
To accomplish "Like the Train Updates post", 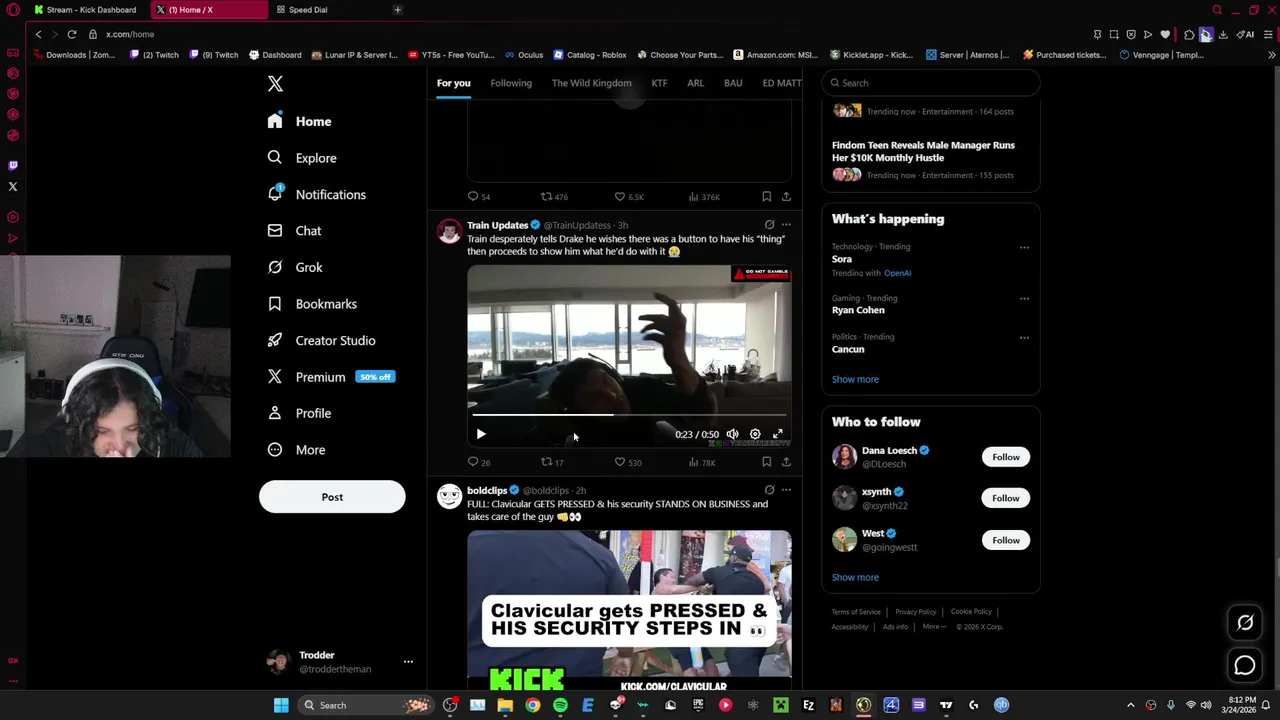I will coord(627,462).
